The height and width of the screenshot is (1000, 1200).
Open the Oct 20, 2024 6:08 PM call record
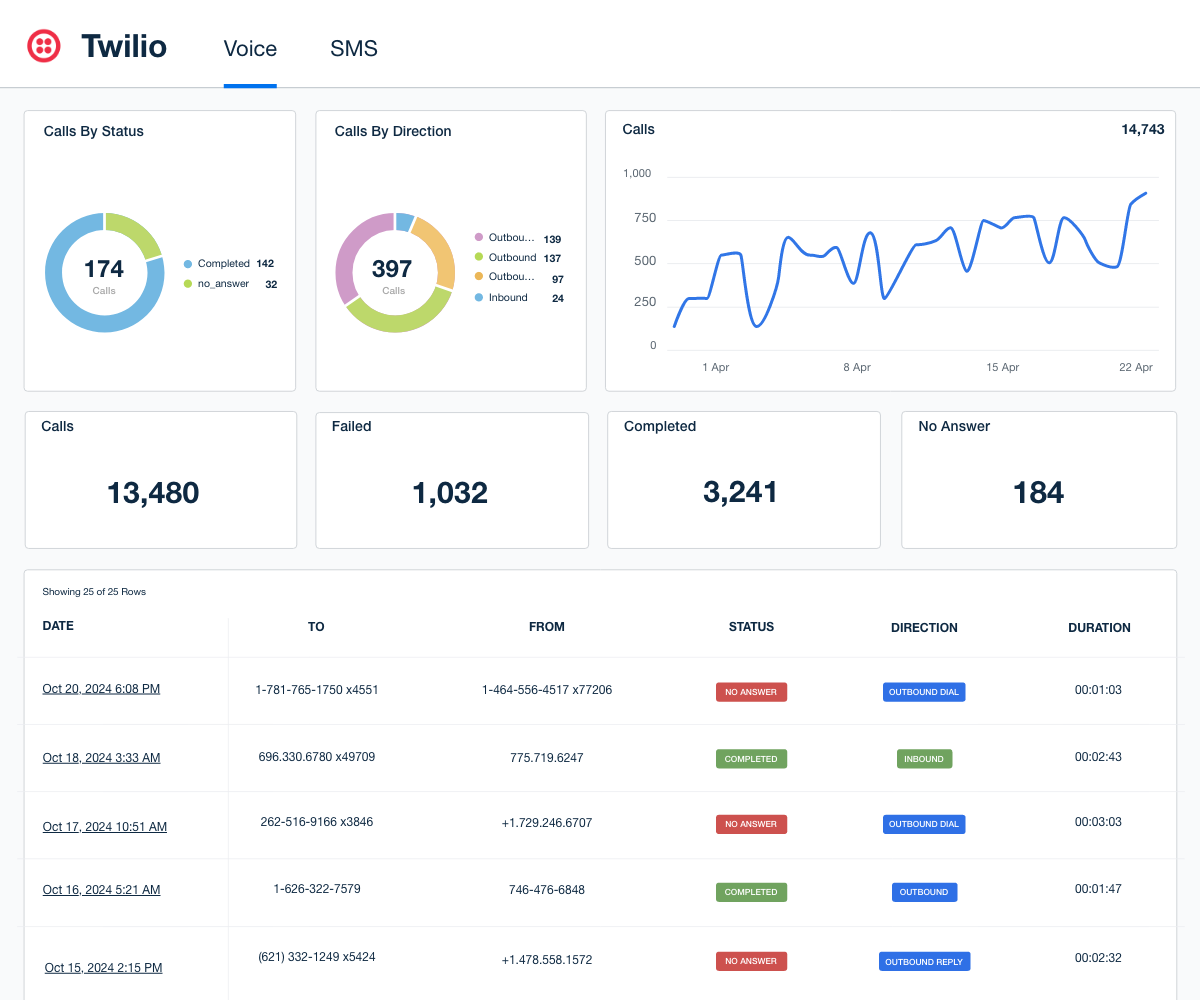click(101, 688)
